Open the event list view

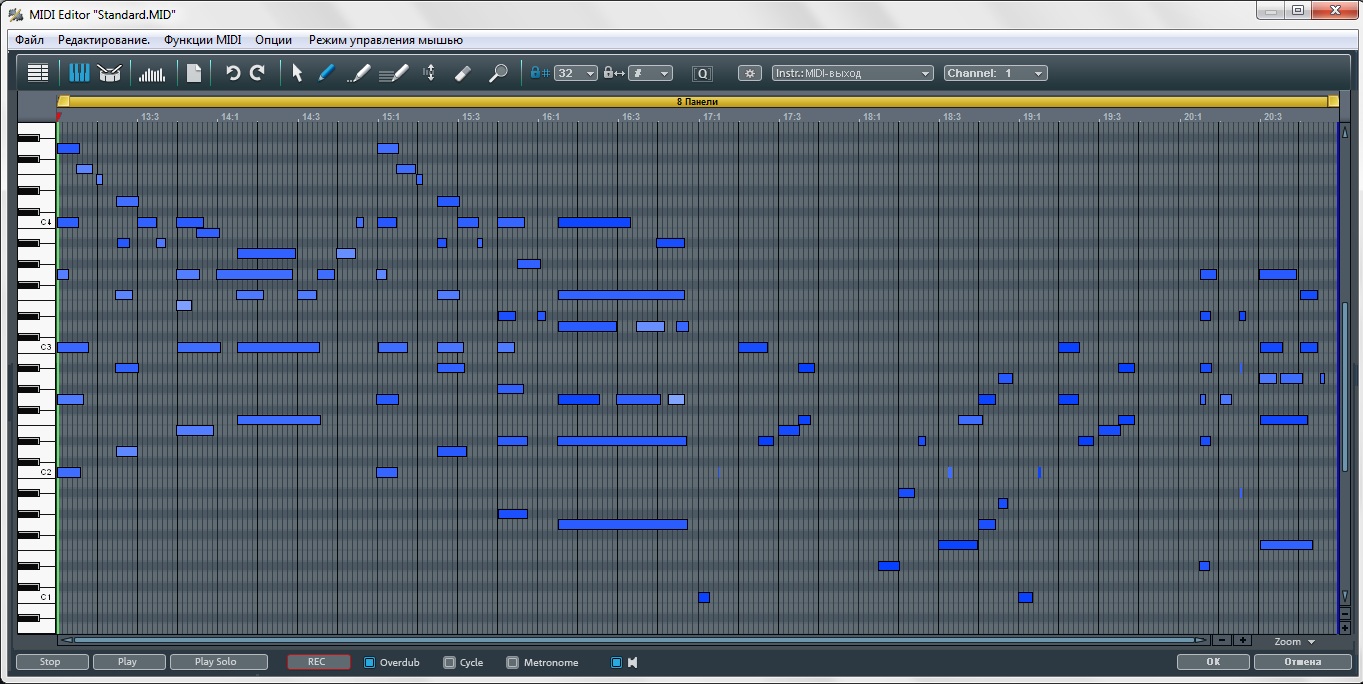coord(38,73)
